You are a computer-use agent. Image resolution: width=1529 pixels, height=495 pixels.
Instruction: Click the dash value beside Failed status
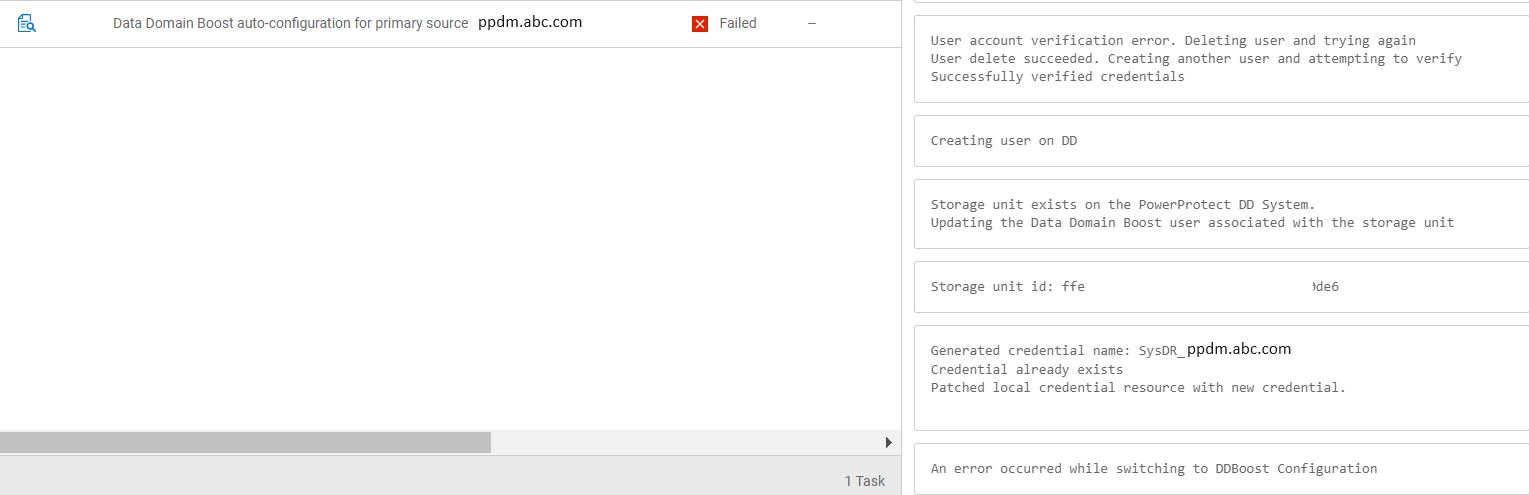click(x=812, y=23)
